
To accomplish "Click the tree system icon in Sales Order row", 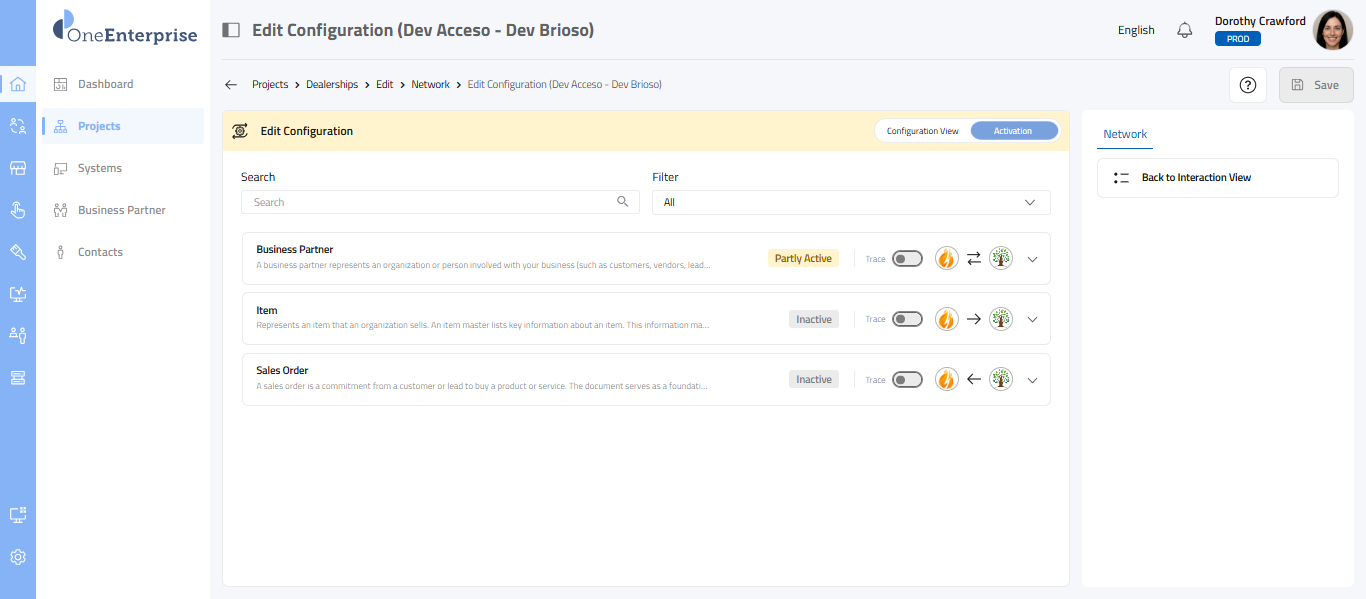I will click(x=1001, y=379).
